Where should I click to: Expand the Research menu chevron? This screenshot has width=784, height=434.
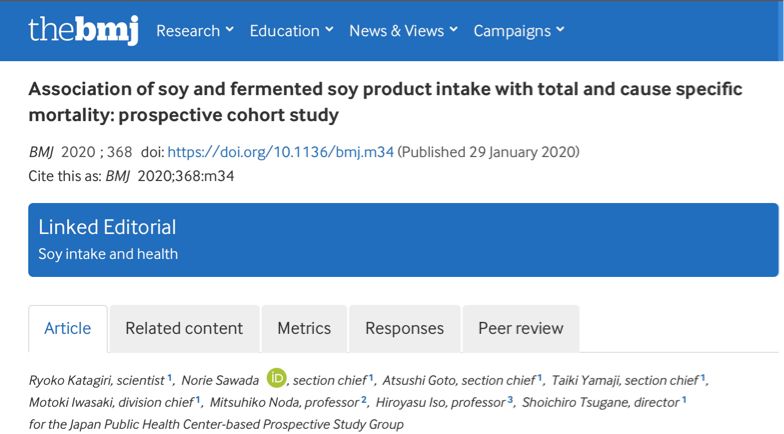[x=230, y=30]
